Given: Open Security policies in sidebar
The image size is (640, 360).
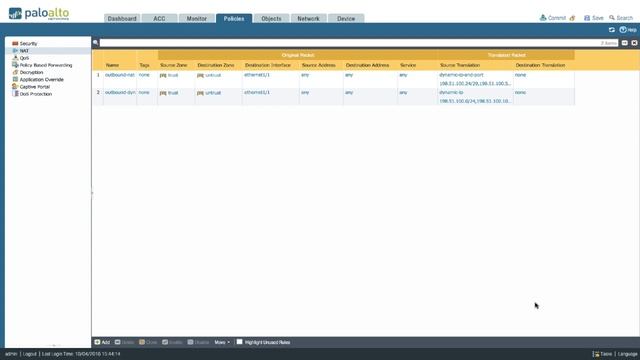Looking at the screenshot, I should point(28,44).
